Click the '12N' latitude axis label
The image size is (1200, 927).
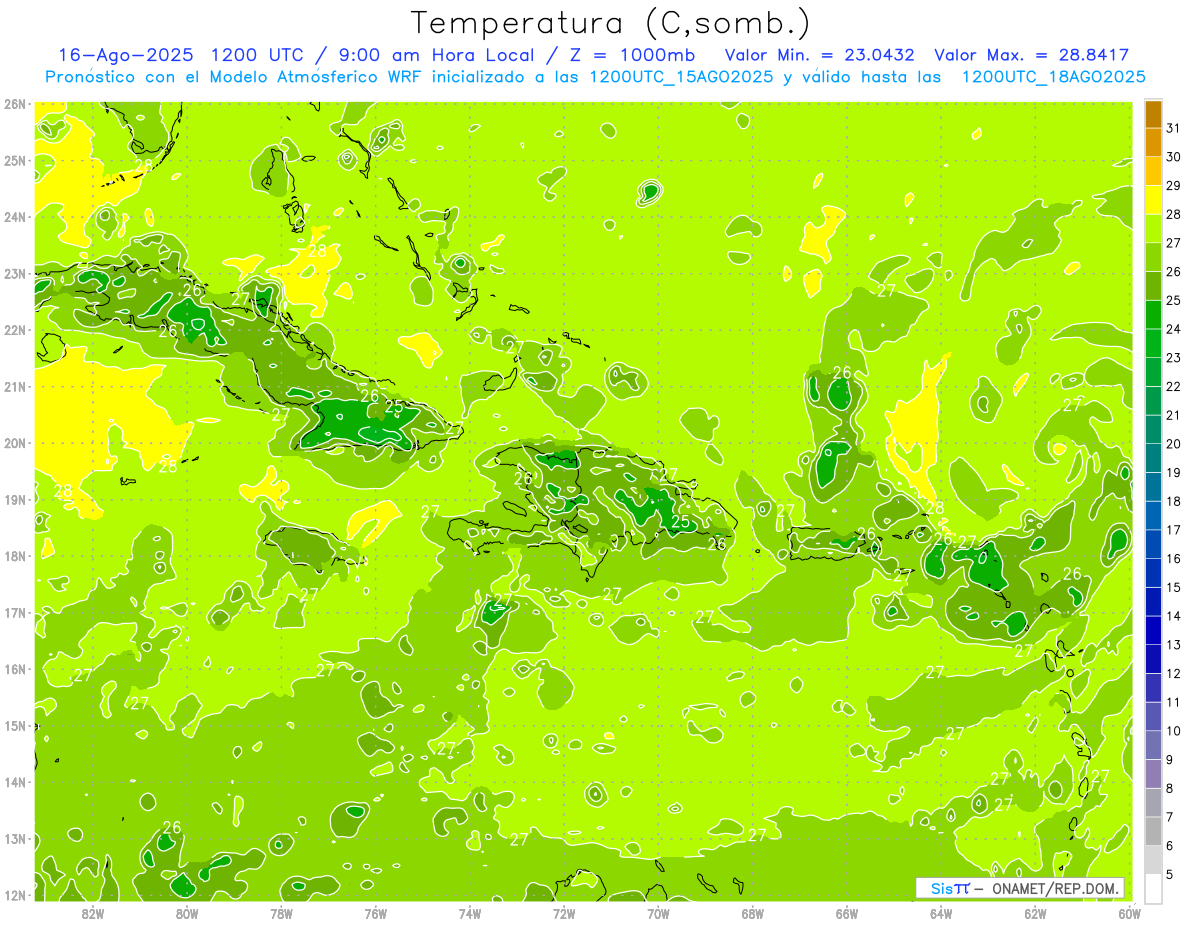click(15, 895)
